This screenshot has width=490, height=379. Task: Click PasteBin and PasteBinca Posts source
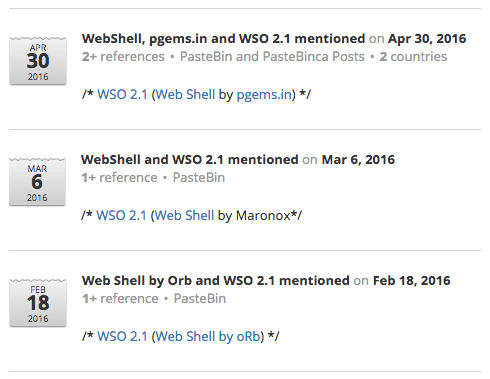pos(272,57)
